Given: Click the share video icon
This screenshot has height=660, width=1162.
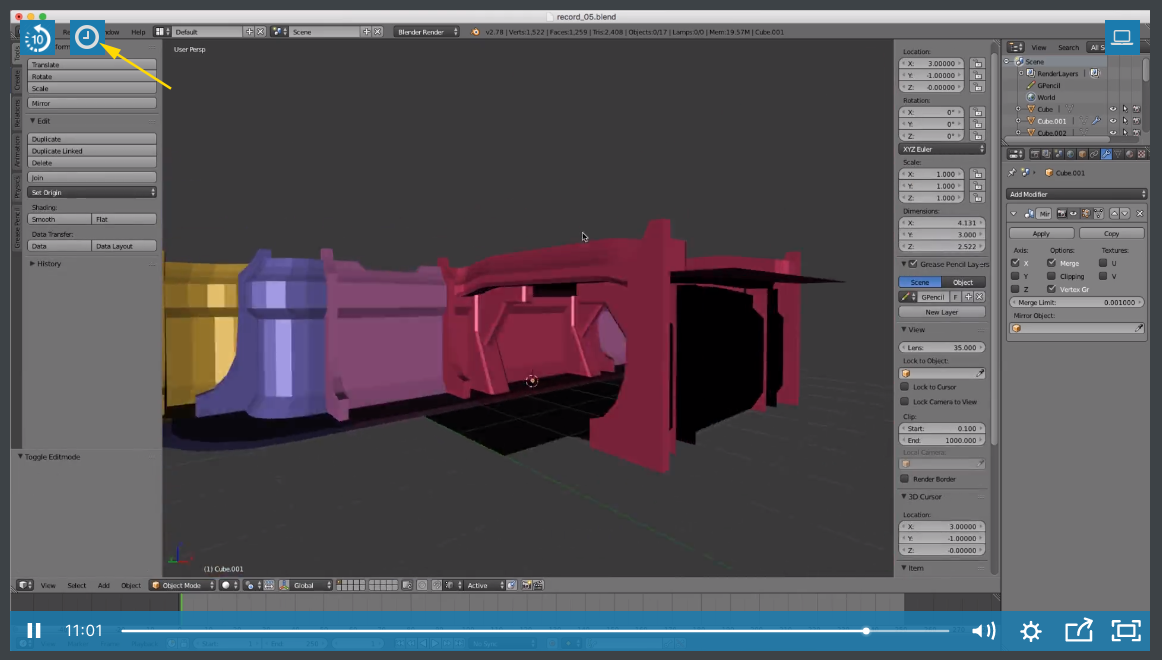Looking at the screenshot, I should click(x=1078, y=631).
